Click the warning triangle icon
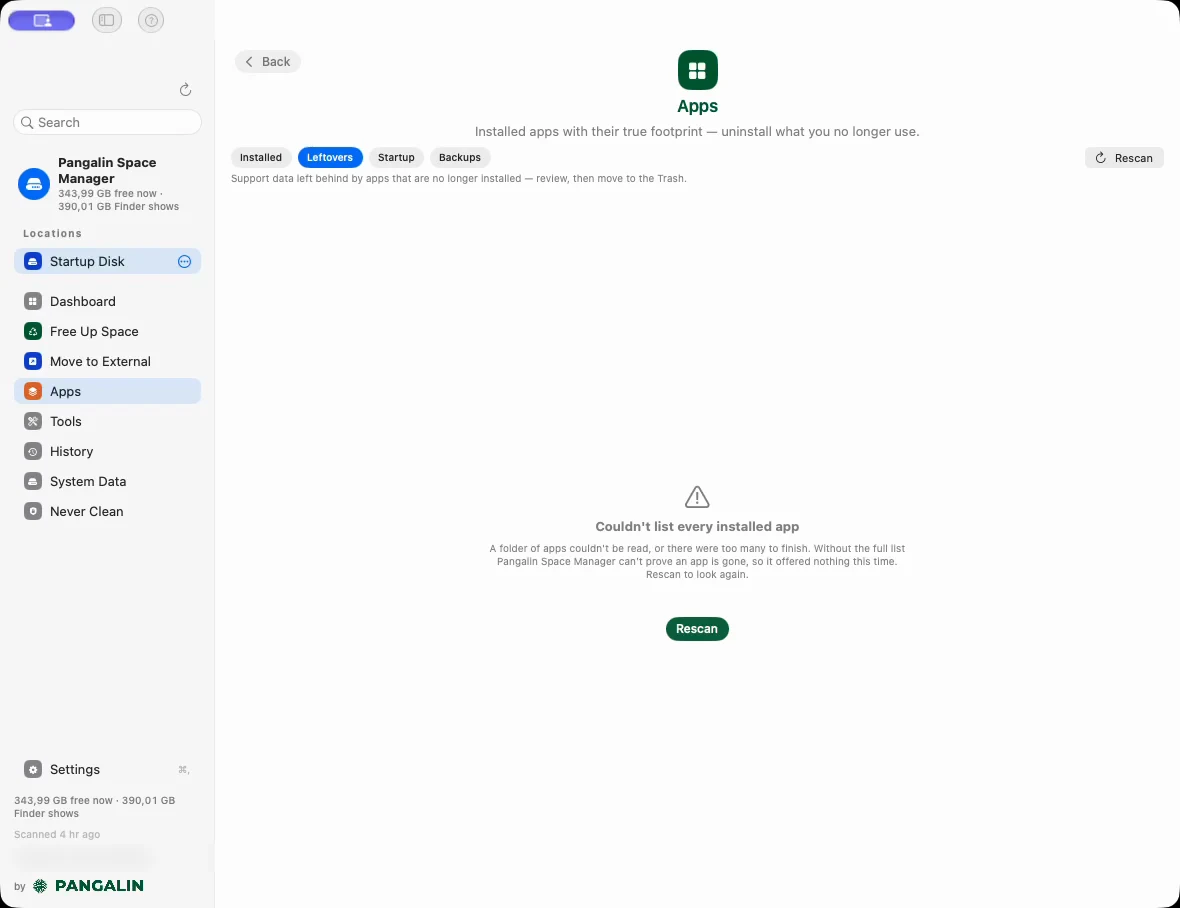Screen dimensions: 1180x908 tap(697, 497)
